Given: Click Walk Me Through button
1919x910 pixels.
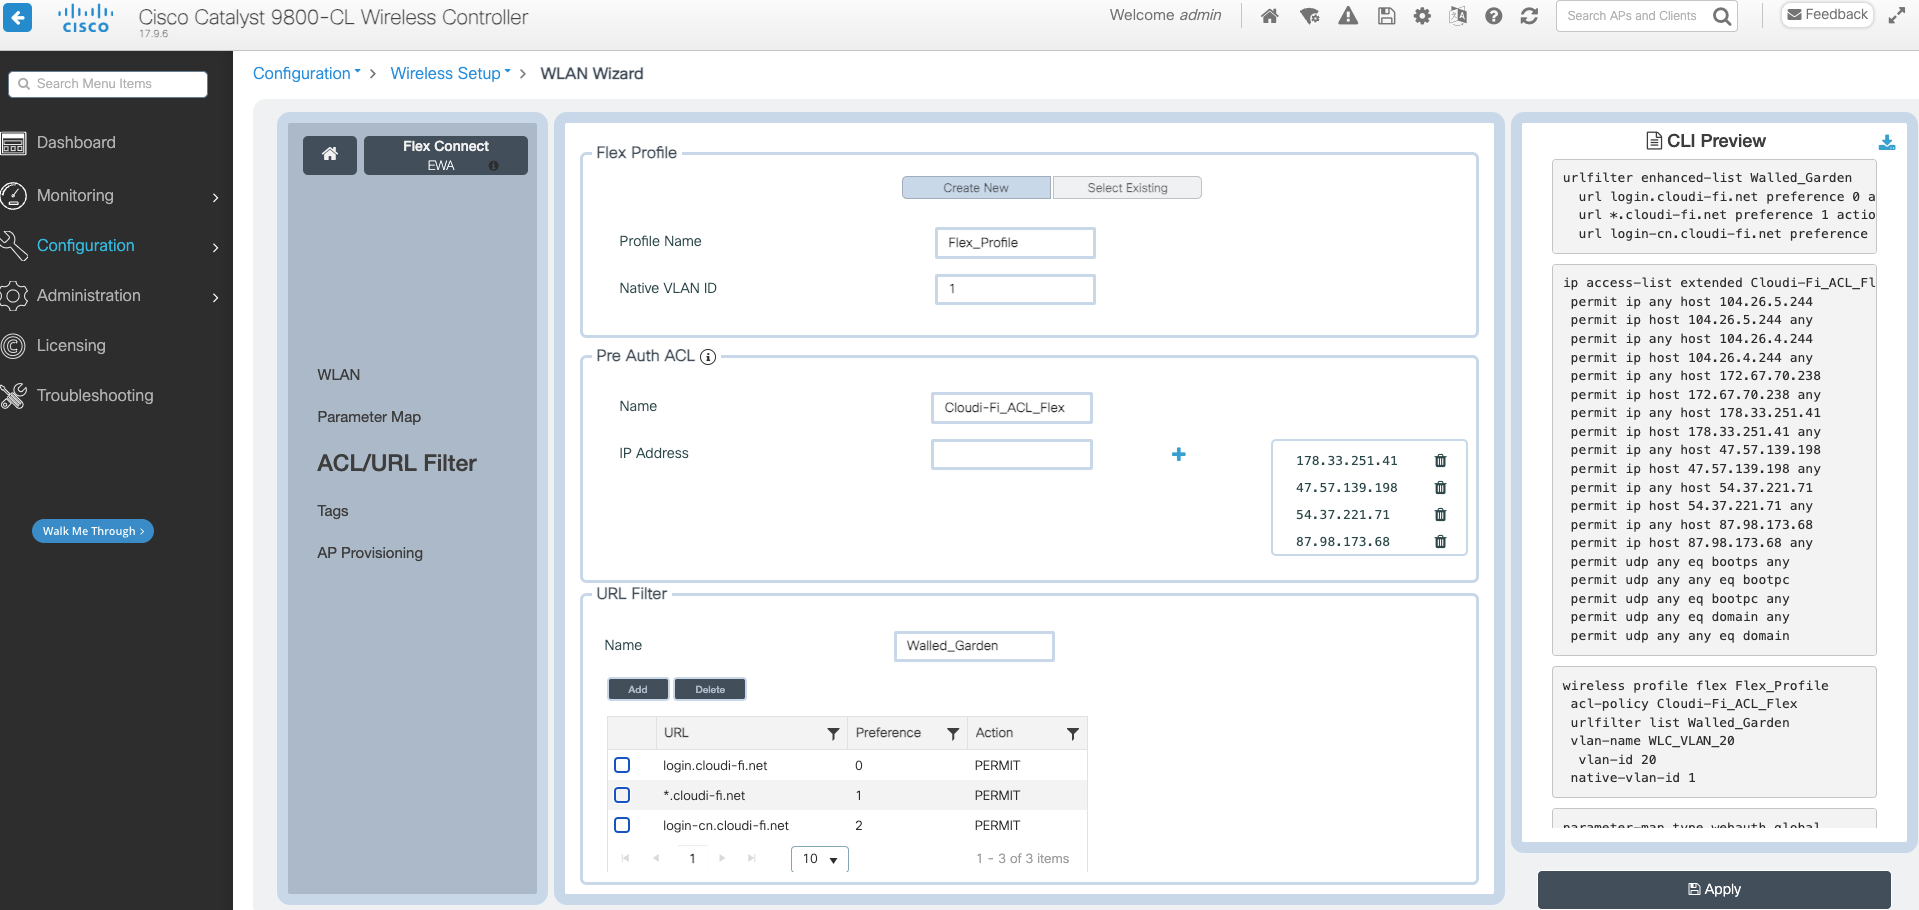Looking at the screenshot, I should click(93, 531).
